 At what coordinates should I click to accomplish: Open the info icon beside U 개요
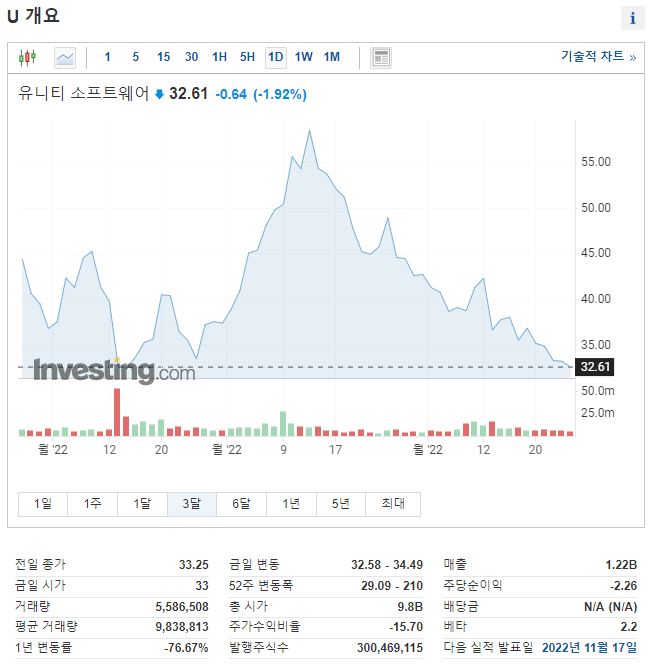[x=632, y=18]
